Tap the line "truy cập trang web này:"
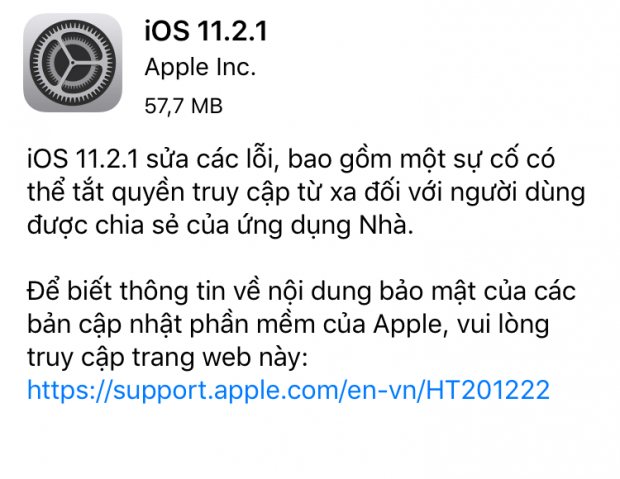Image resolution: width=620 pixels, height=479 pixels. point(167,358)
